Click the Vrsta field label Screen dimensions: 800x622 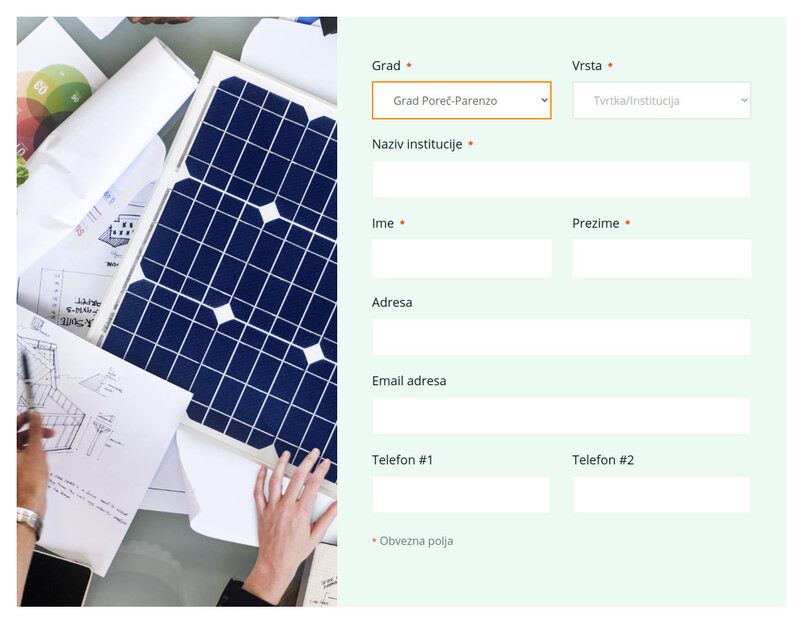587,66
